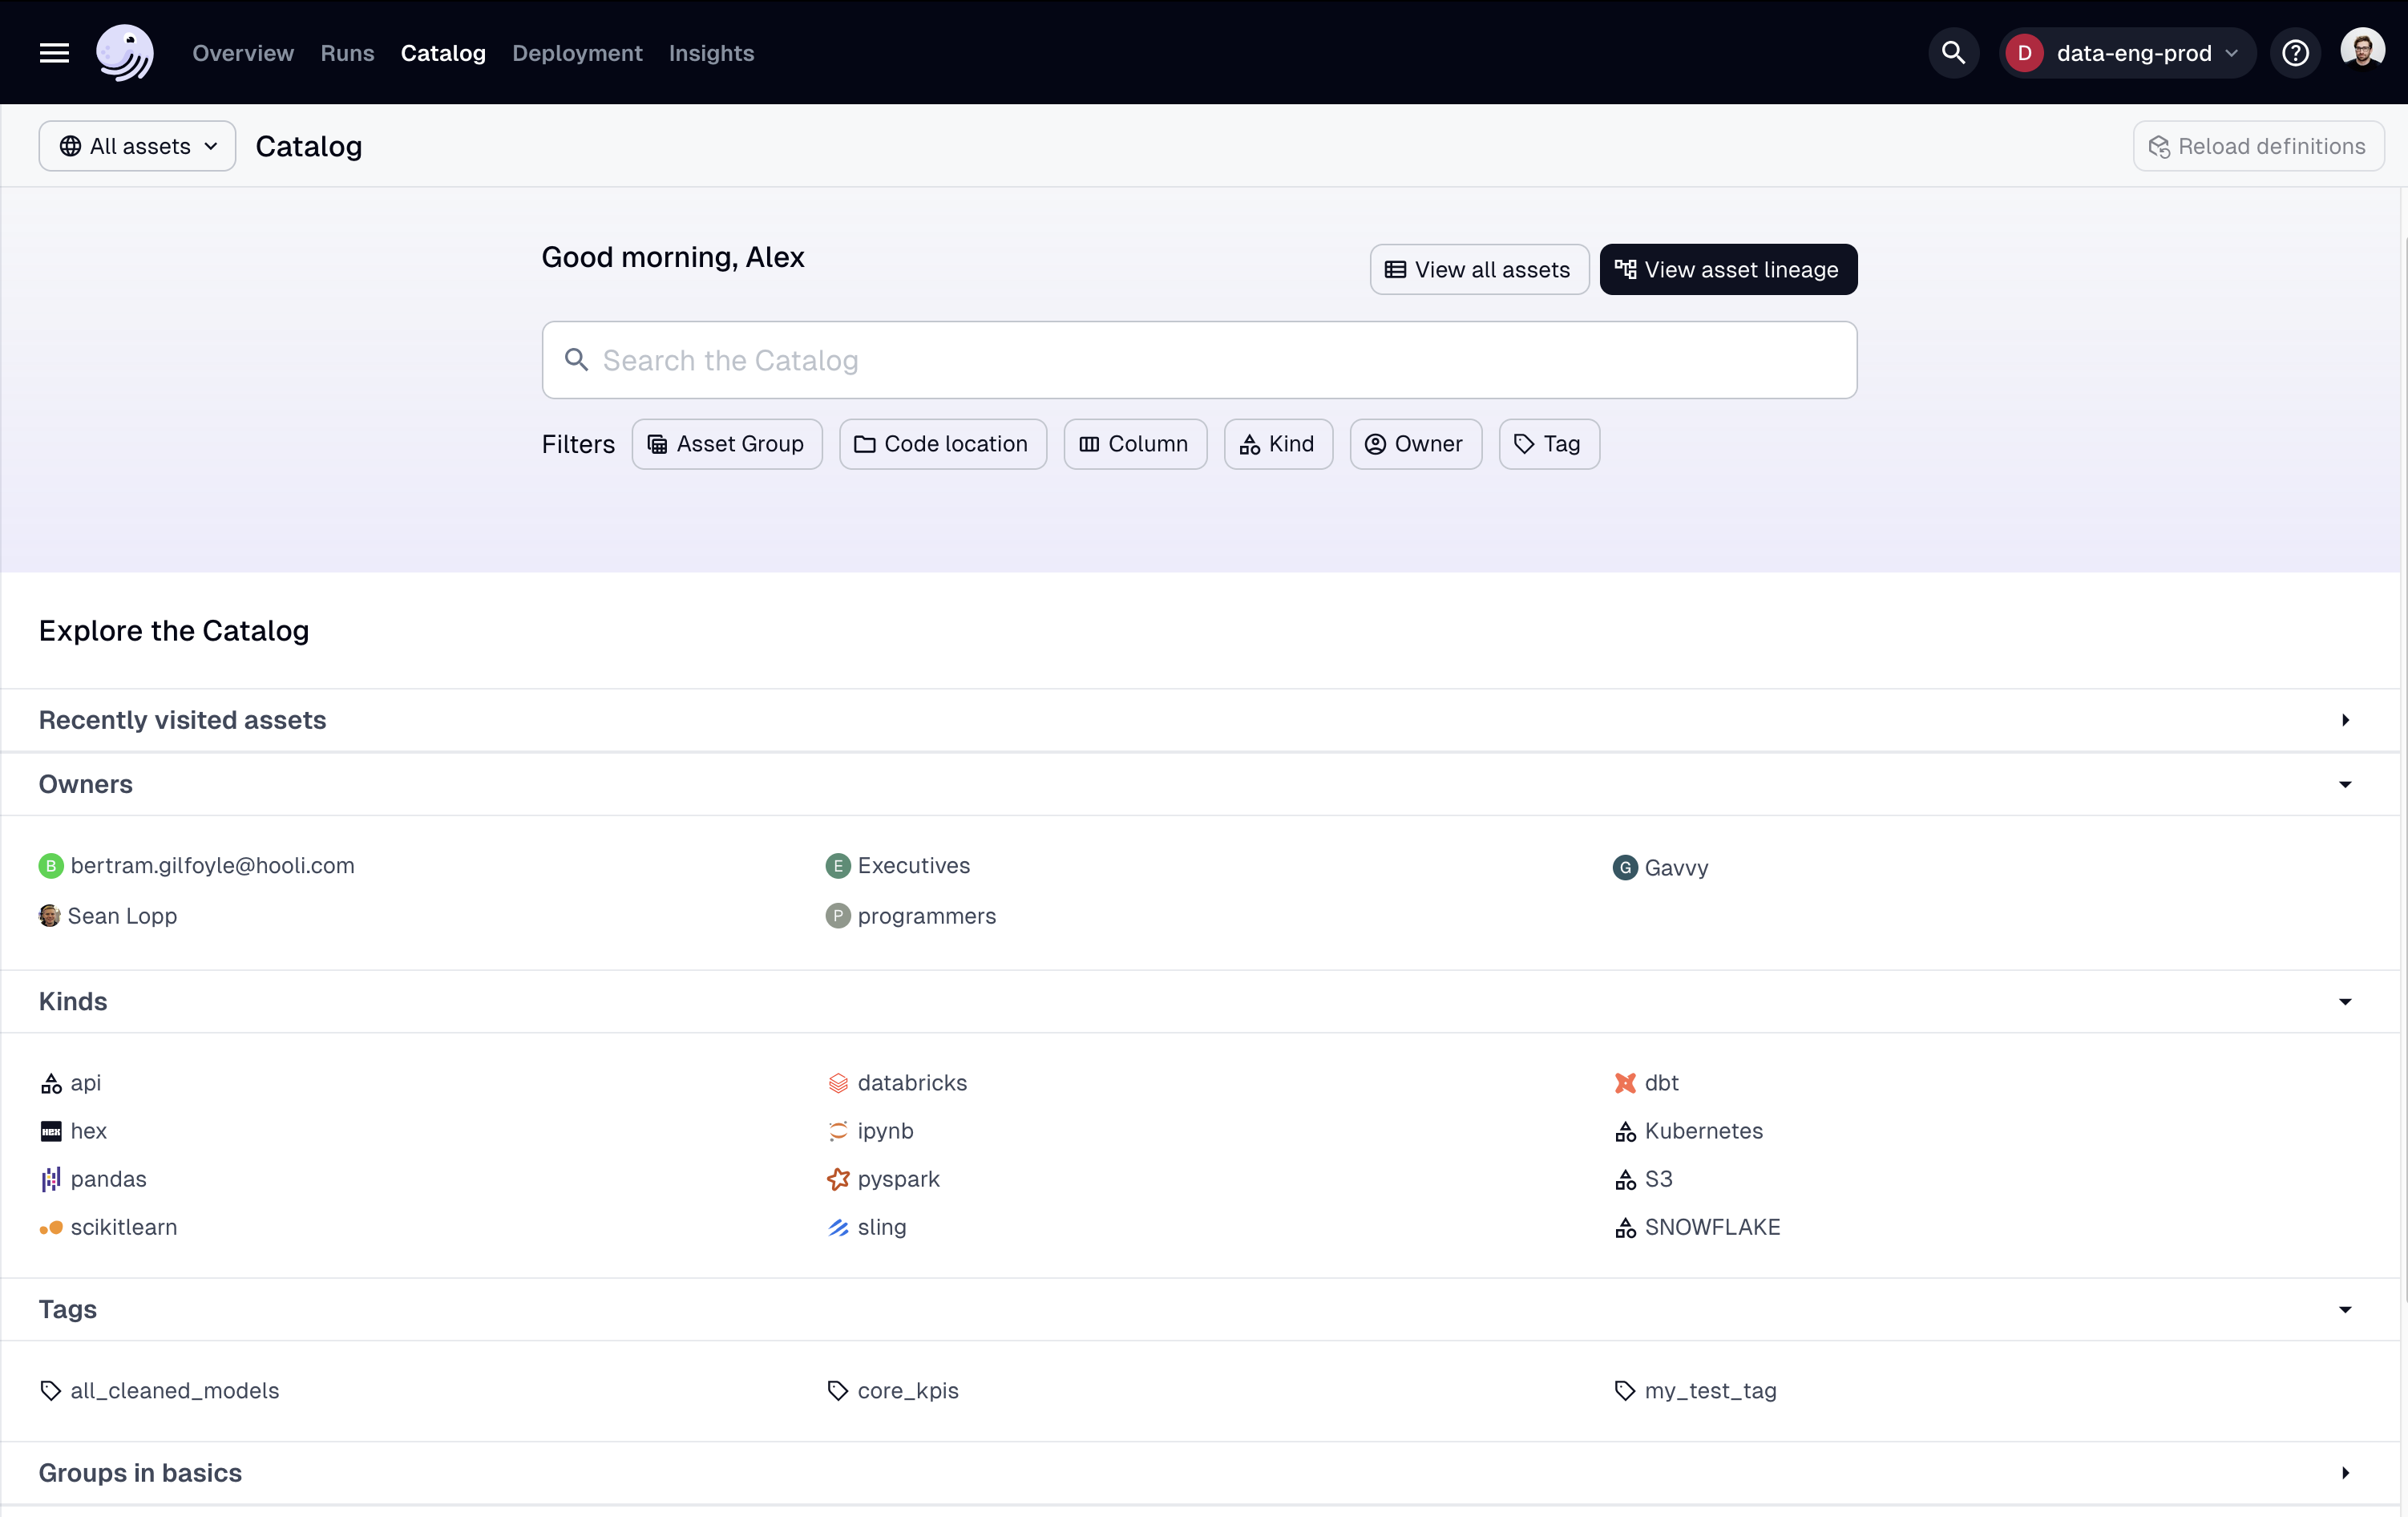Collapse the Owners section

[2344, 784]
